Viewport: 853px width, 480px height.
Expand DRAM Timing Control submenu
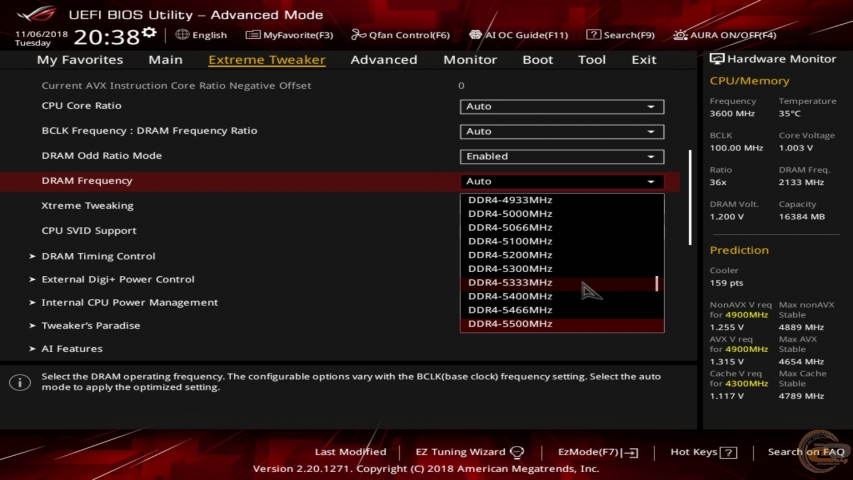pyautogui.click(x=98, y=256)
